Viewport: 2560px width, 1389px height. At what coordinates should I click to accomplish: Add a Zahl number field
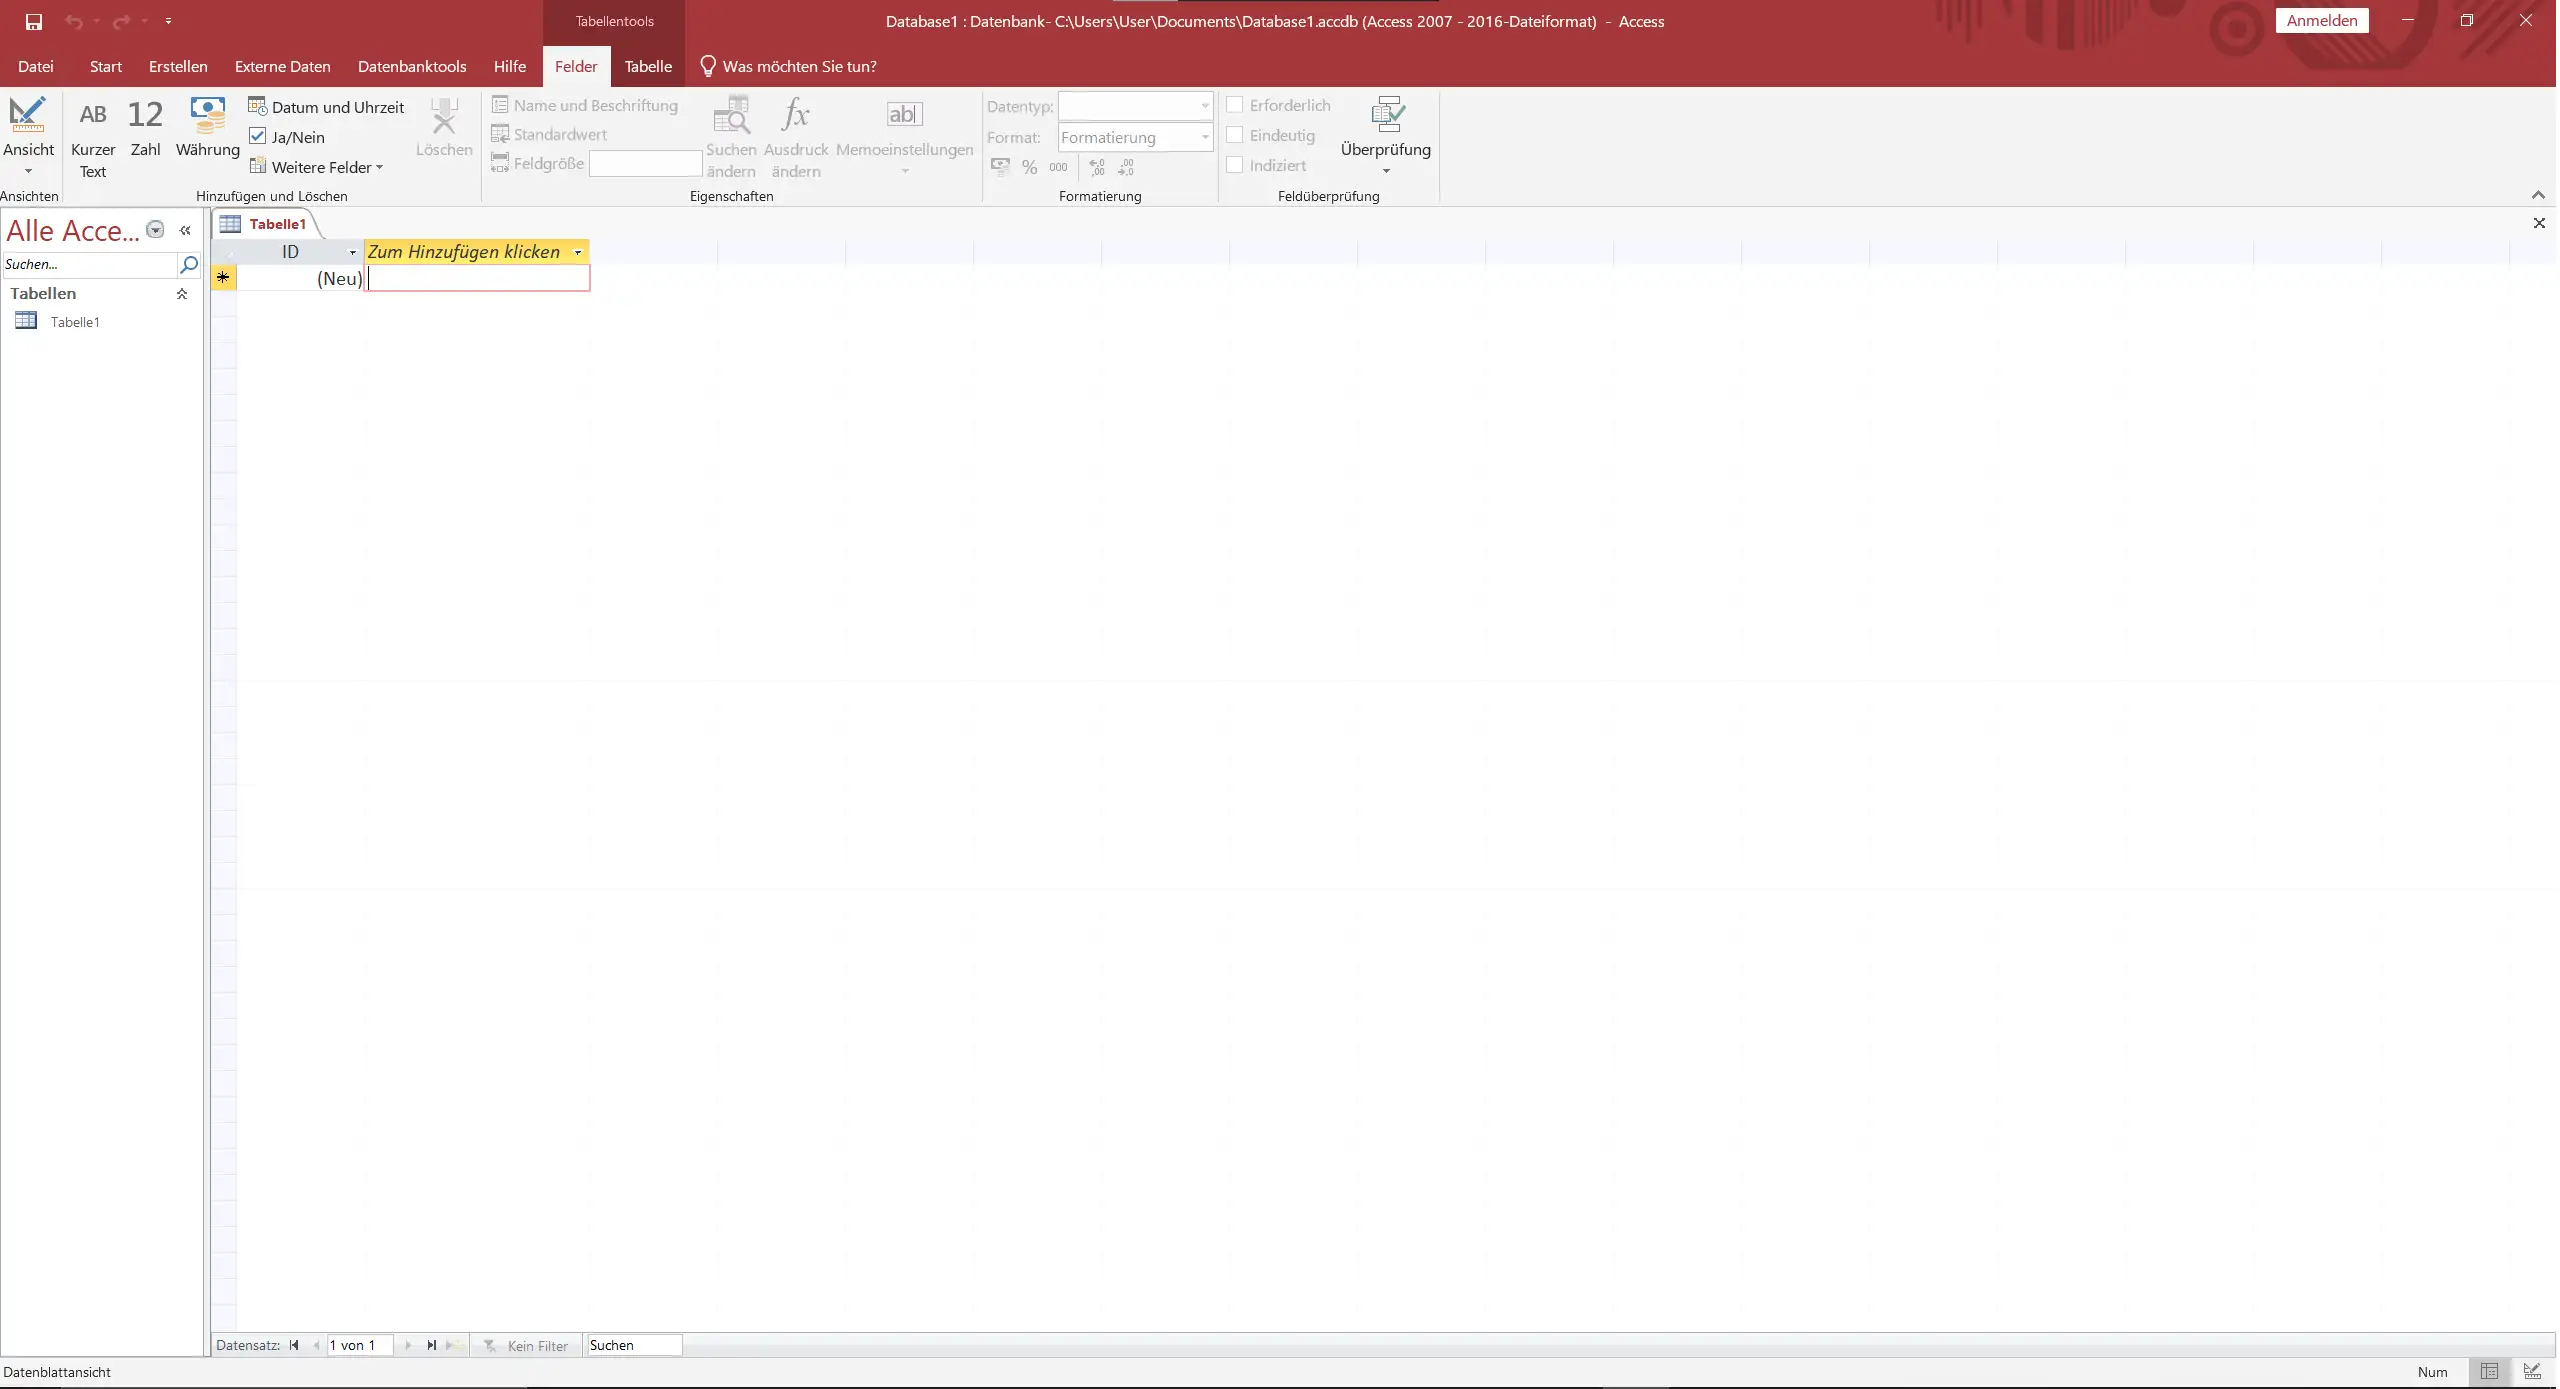pos(145,128)
